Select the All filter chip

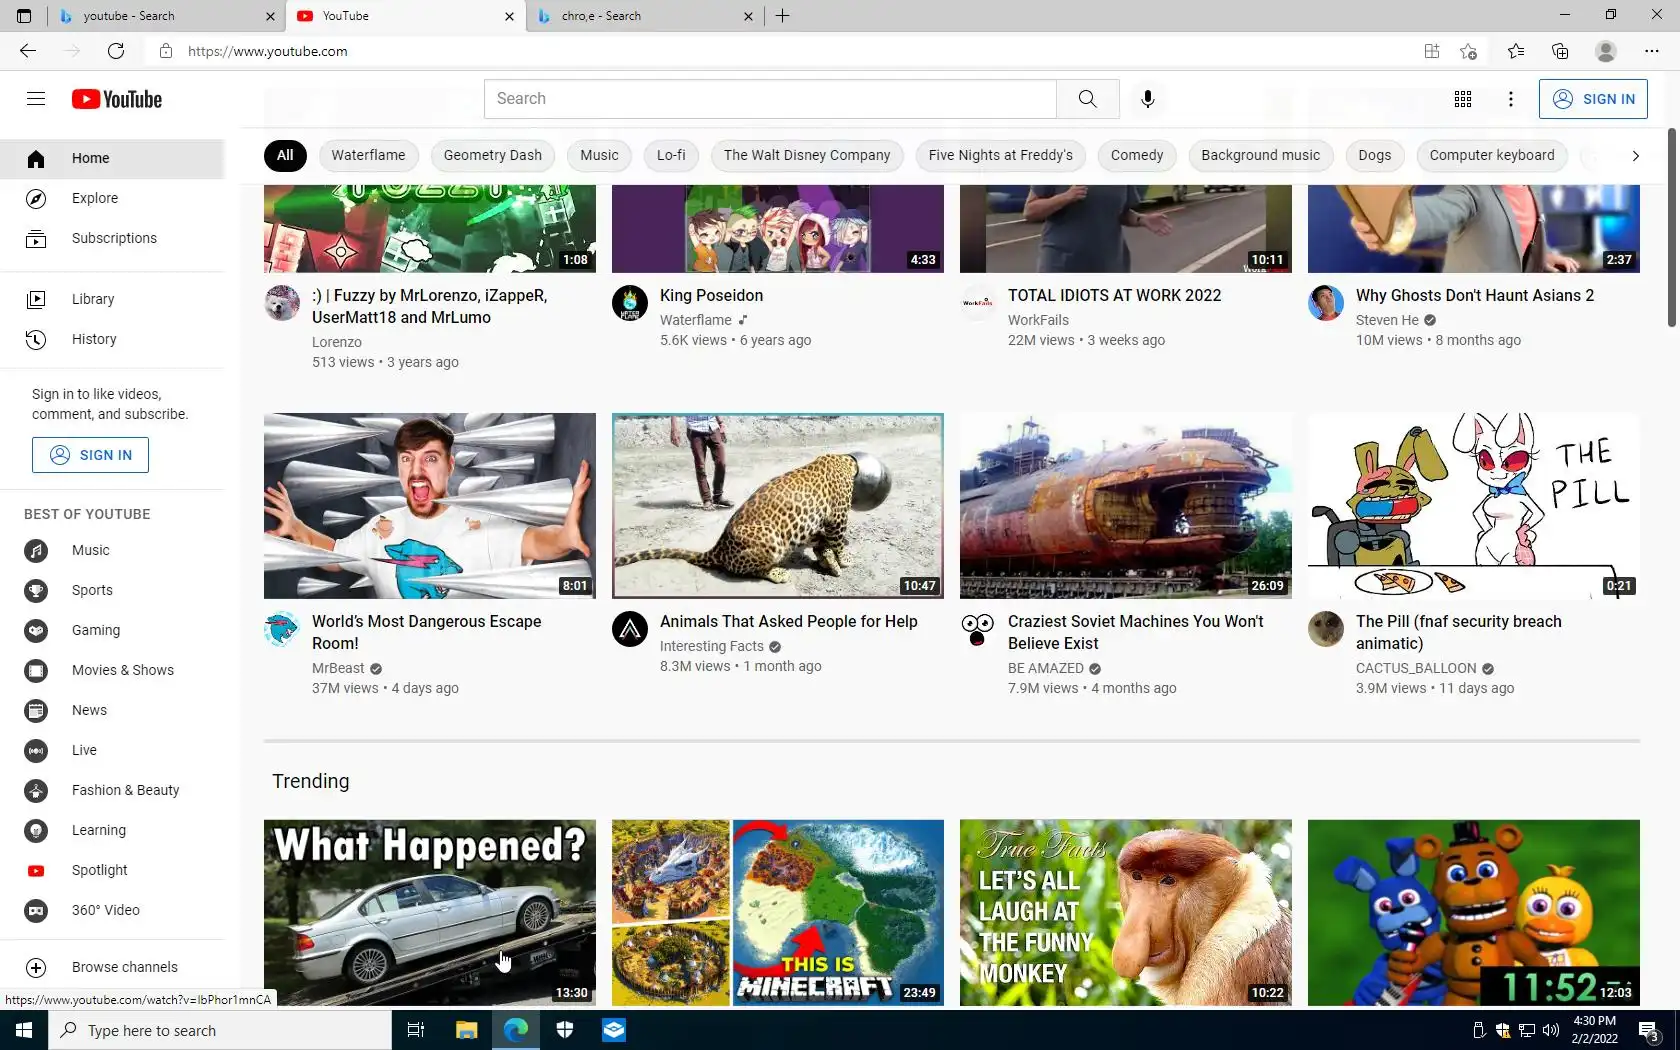285,155
